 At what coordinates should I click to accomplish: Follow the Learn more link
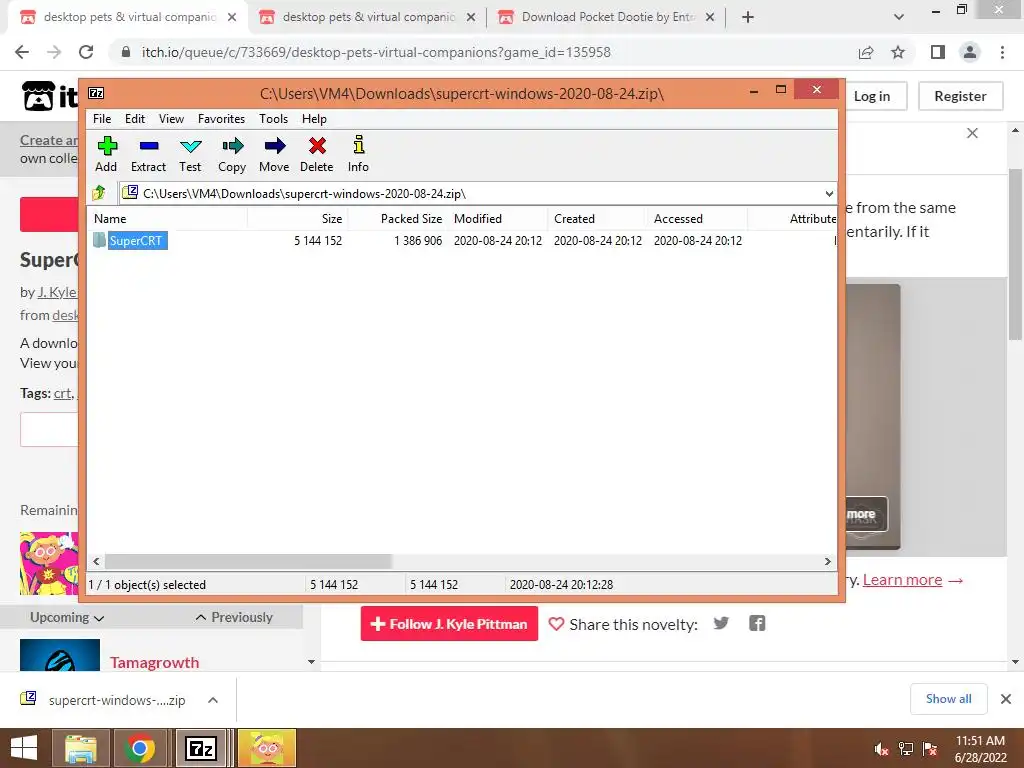click(x=902, y=580)
